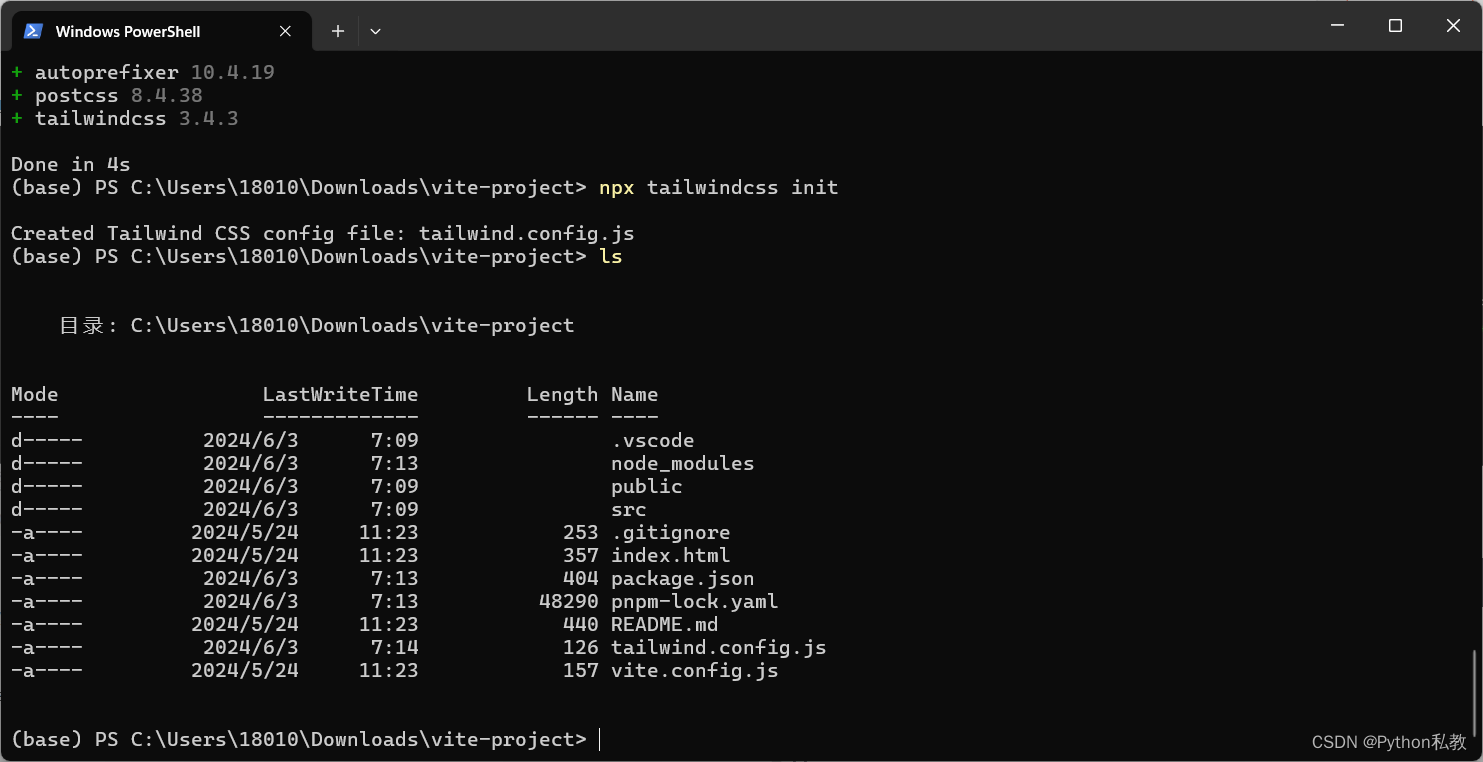Click the 'src' directory name
The width and height of the screenshot is (1483, 762).
click(x=628, y=509)
